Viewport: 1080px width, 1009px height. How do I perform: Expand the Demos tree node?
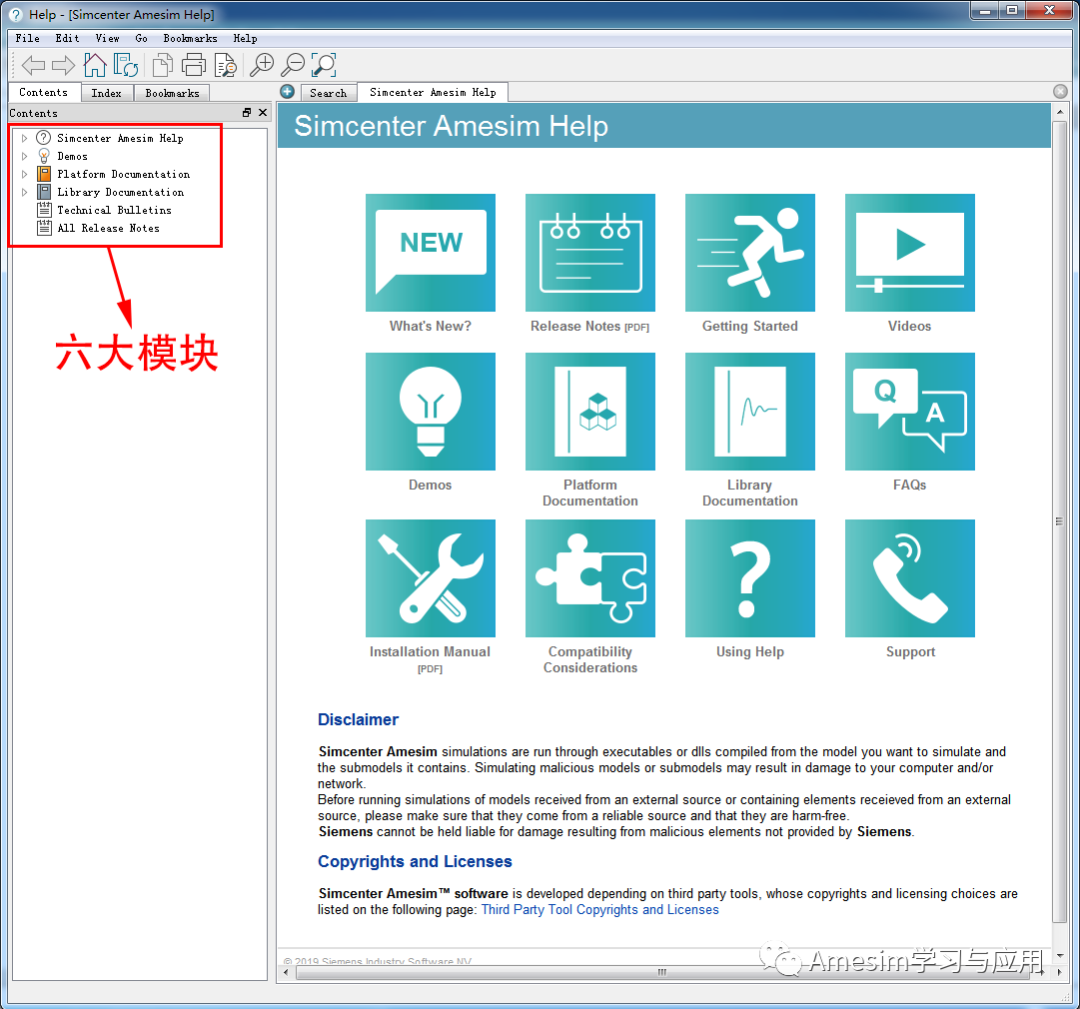(24, 156)
